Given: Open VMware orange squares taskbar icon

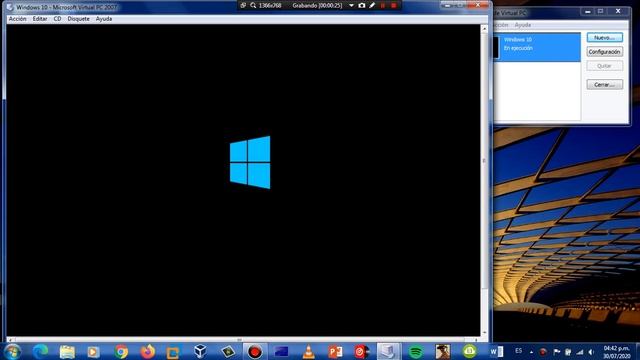Looking at the screenshot, I should tap(173, 352).
